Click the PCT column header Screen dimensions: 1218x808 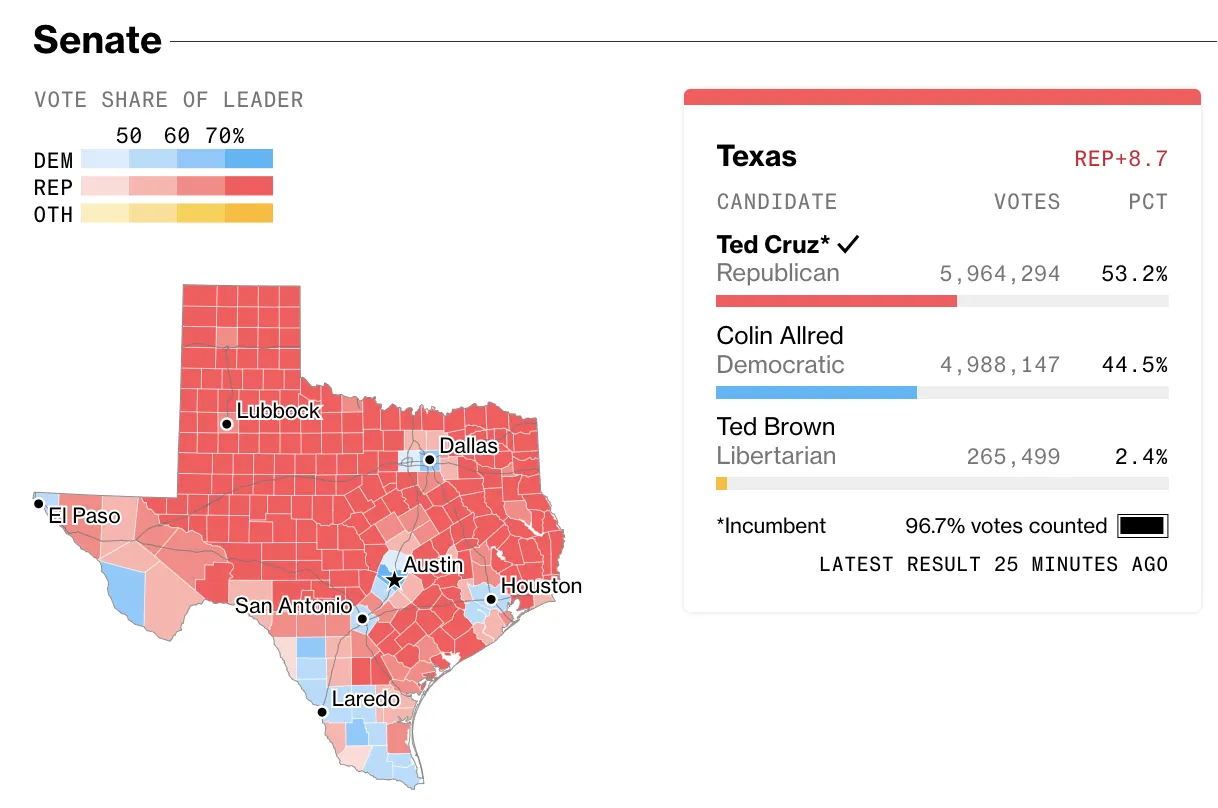click(1147, 202)
